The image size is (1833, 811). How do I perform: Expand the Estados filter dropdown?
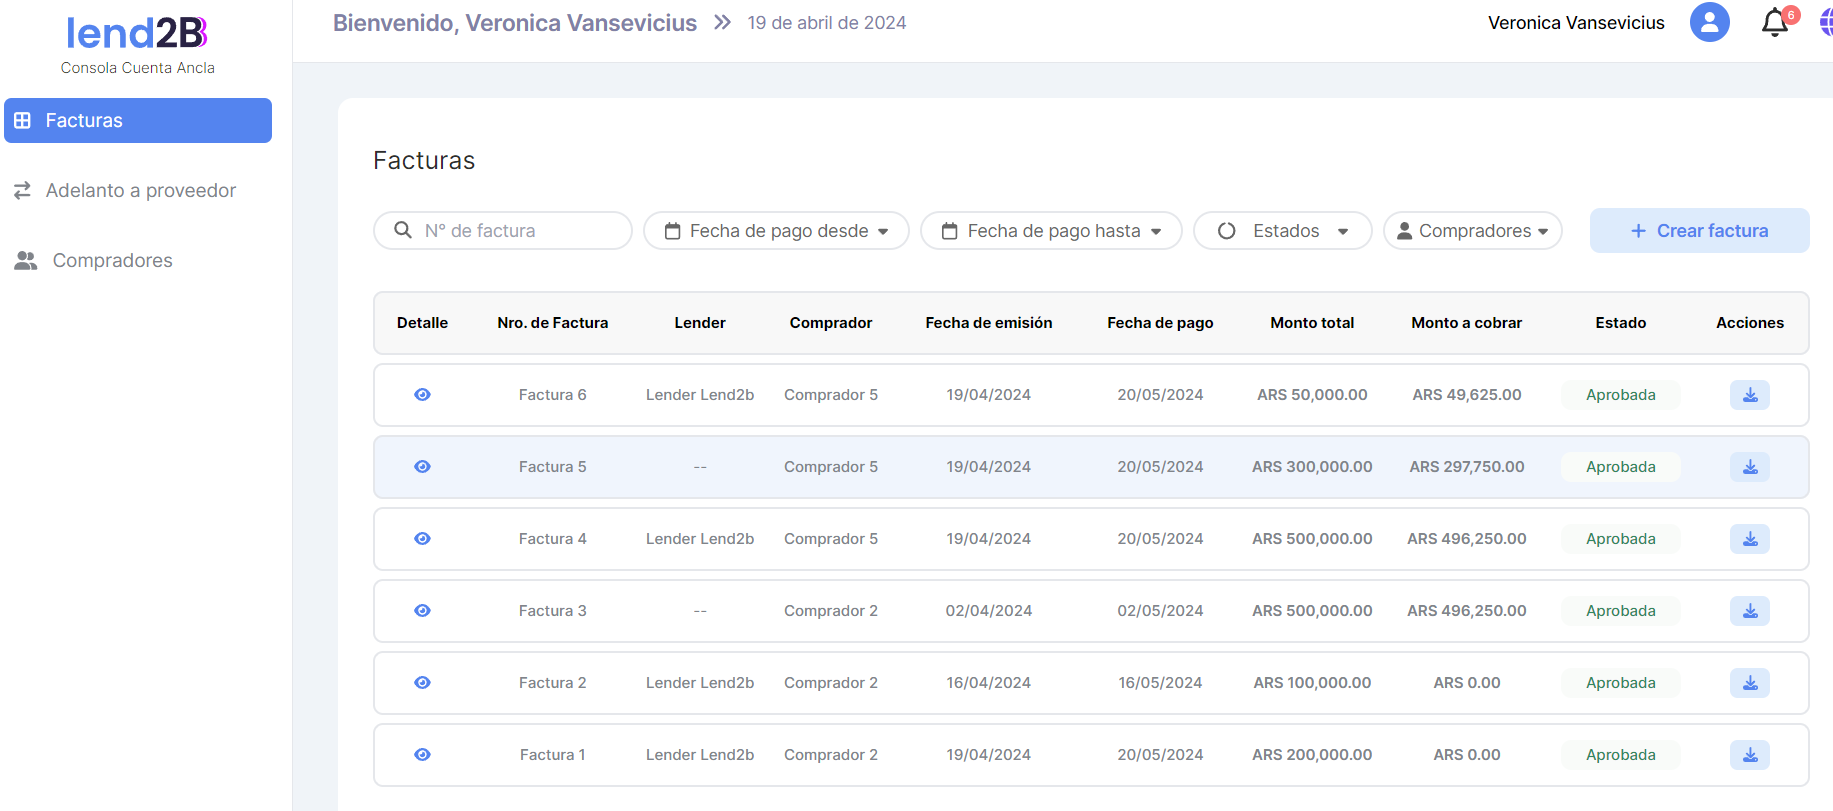tap(1282, 231)
